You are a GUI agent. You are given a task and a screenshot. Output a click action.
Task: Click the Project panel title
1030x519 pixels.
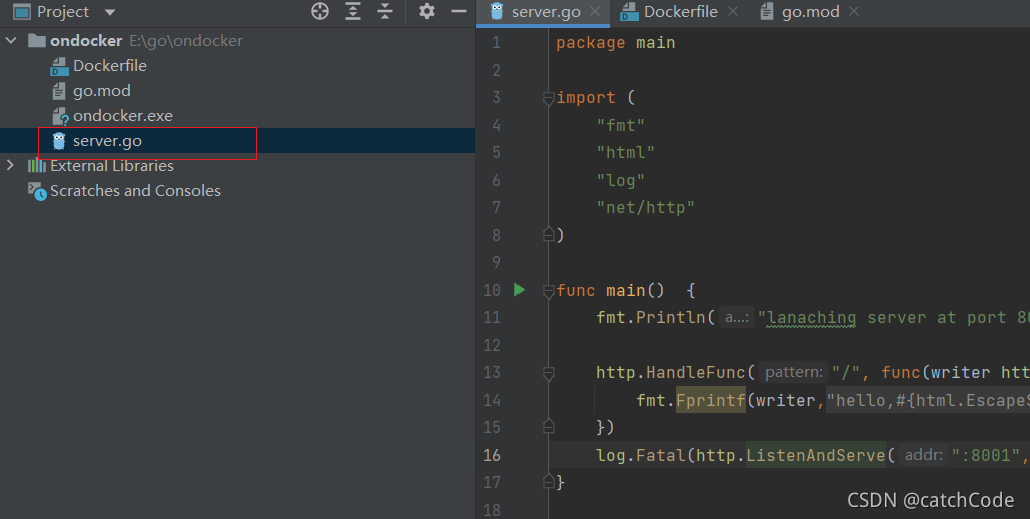[63, 12]
